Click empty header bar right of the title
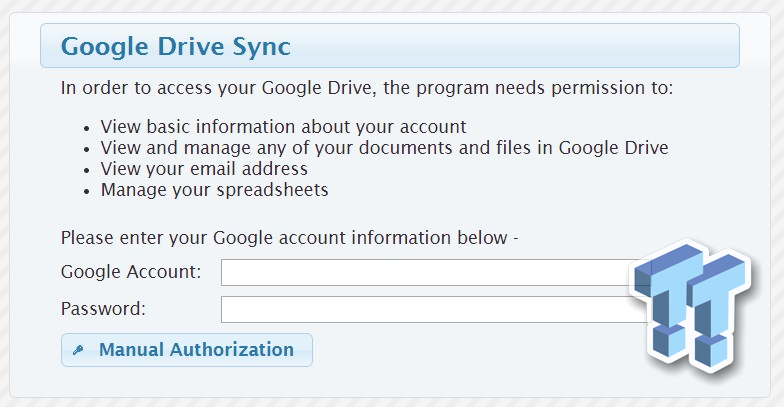 point(520,46)
